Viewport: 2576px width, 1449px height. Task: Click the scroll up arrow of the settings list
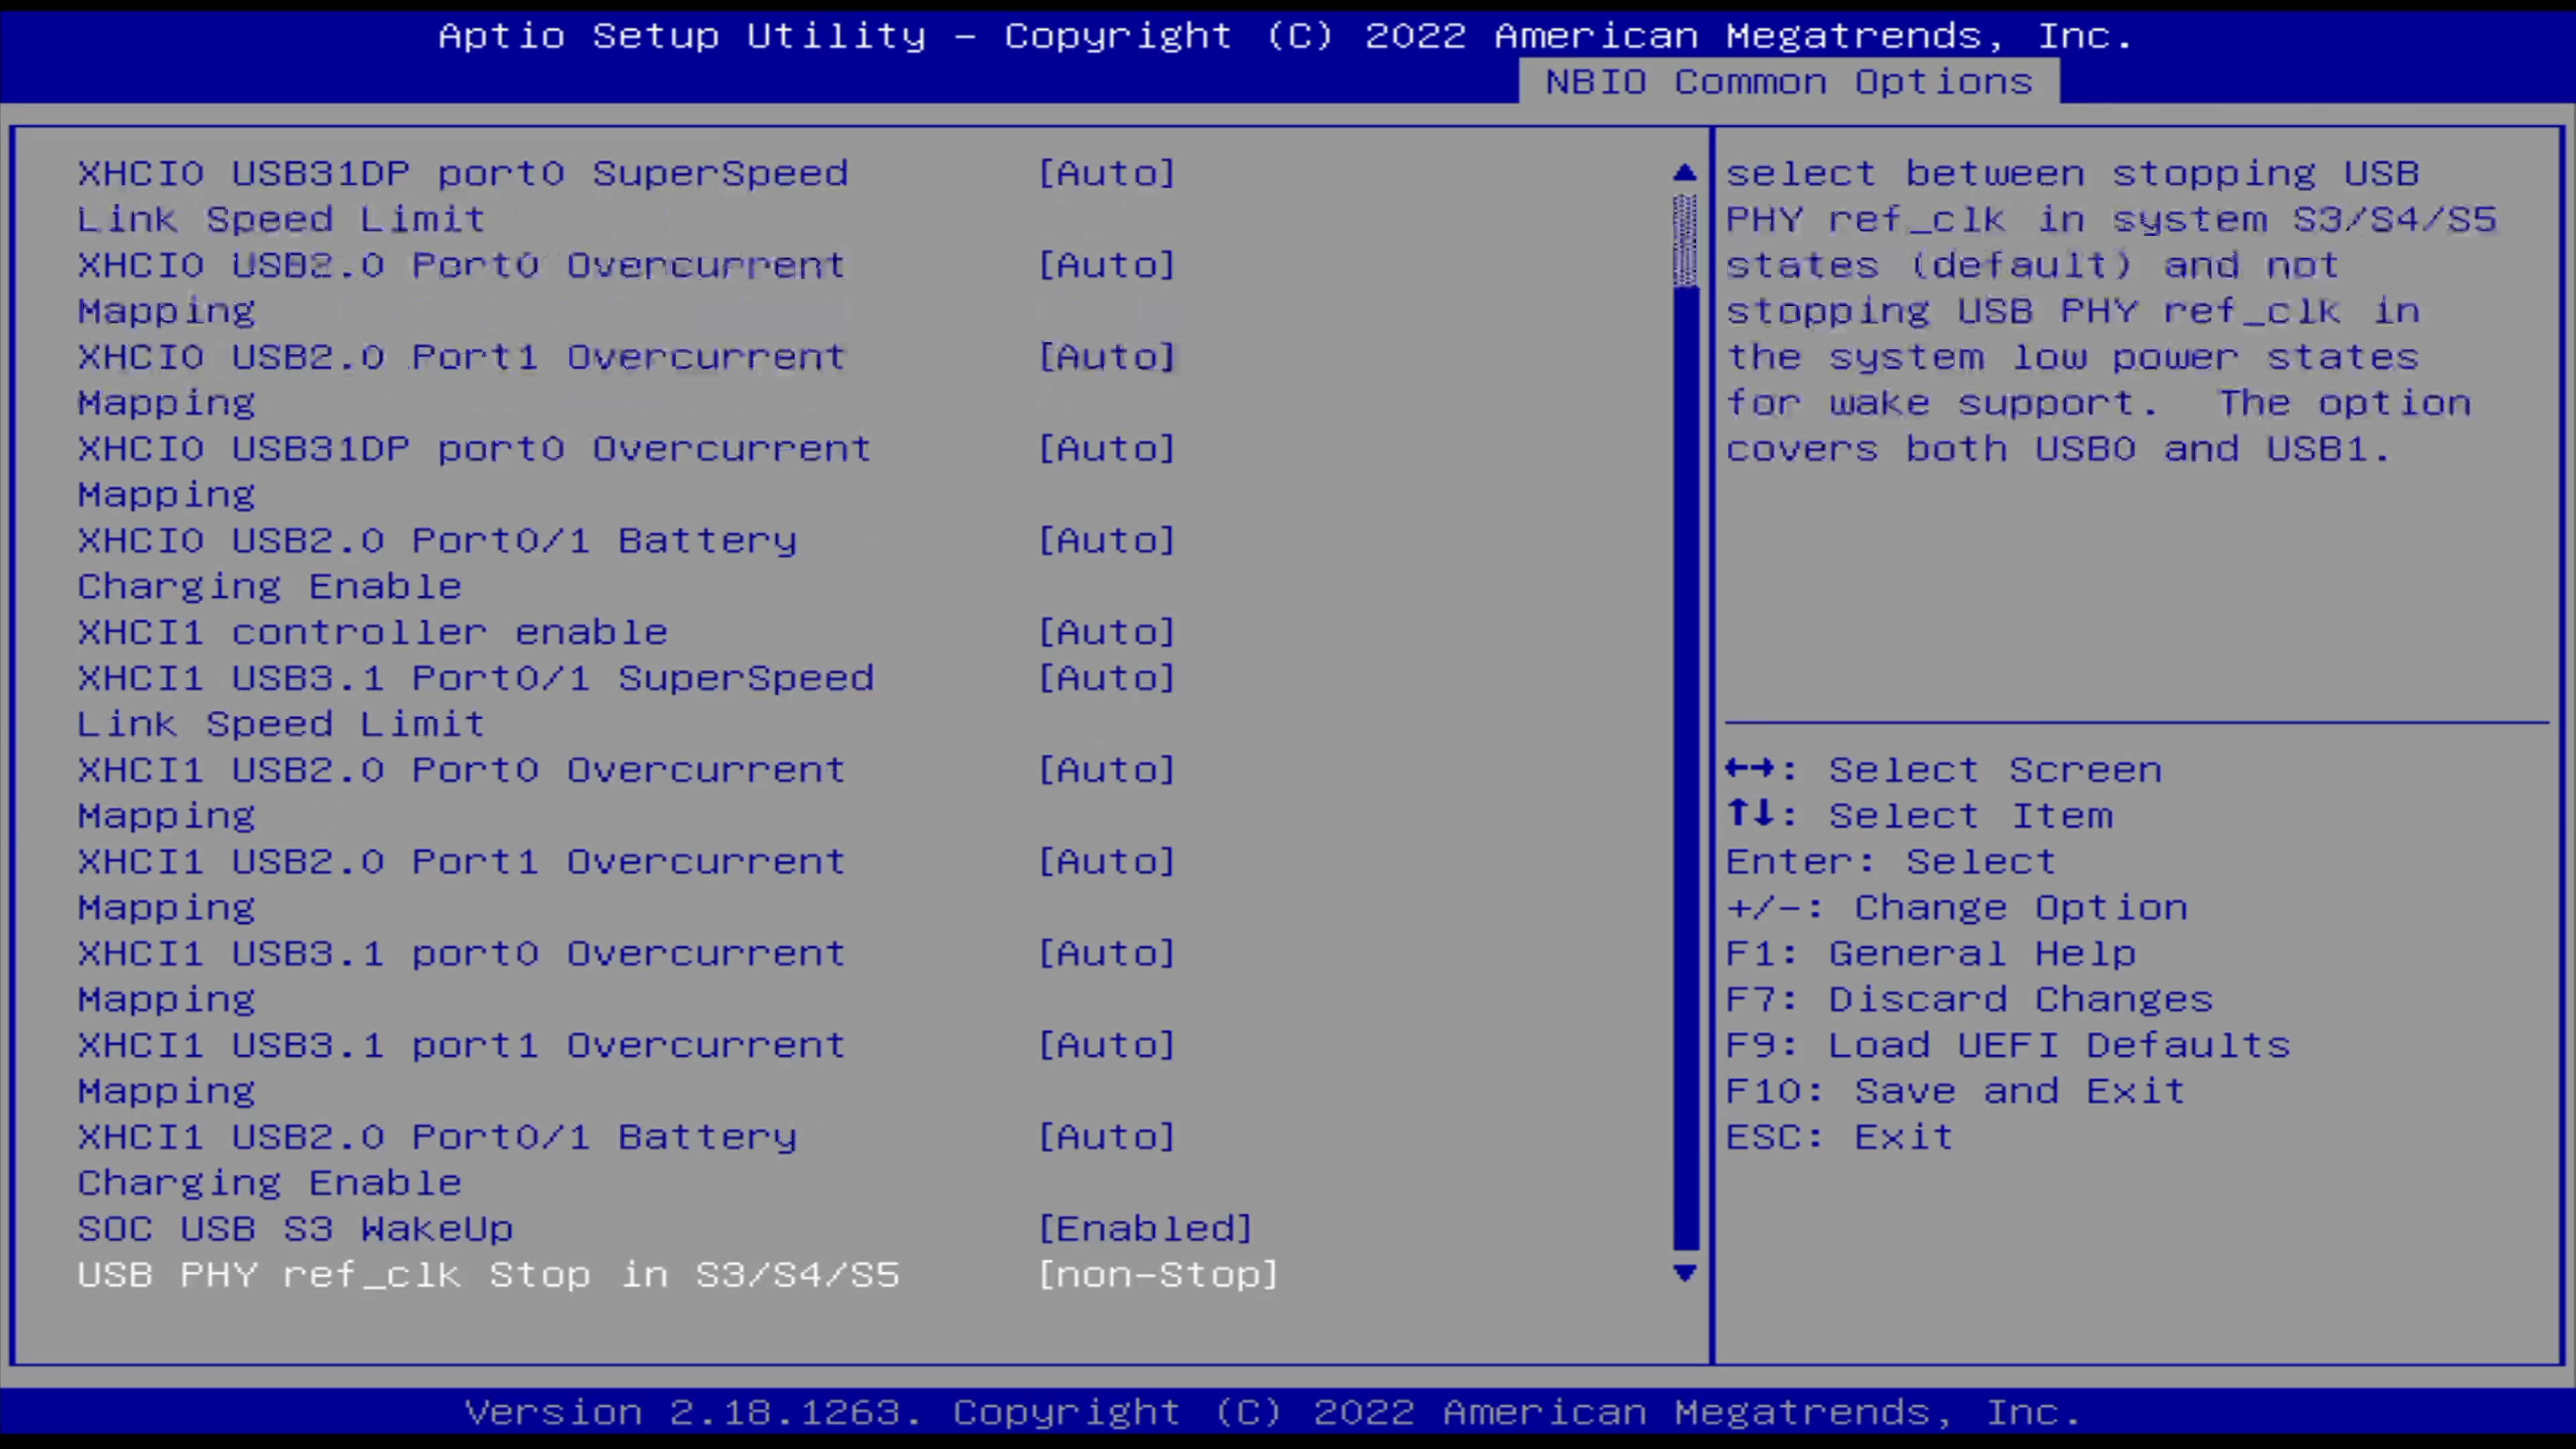click(x=1685, y=173)
